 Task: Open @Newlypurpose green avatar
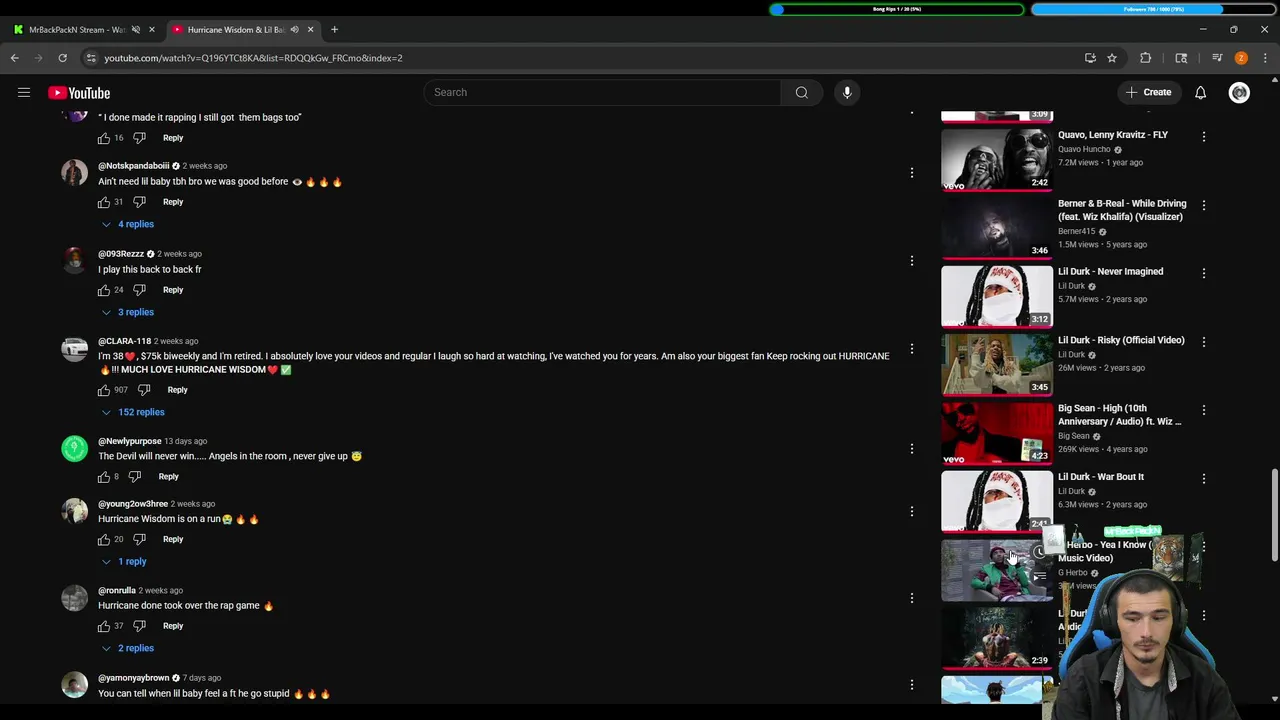pos(75,449)
